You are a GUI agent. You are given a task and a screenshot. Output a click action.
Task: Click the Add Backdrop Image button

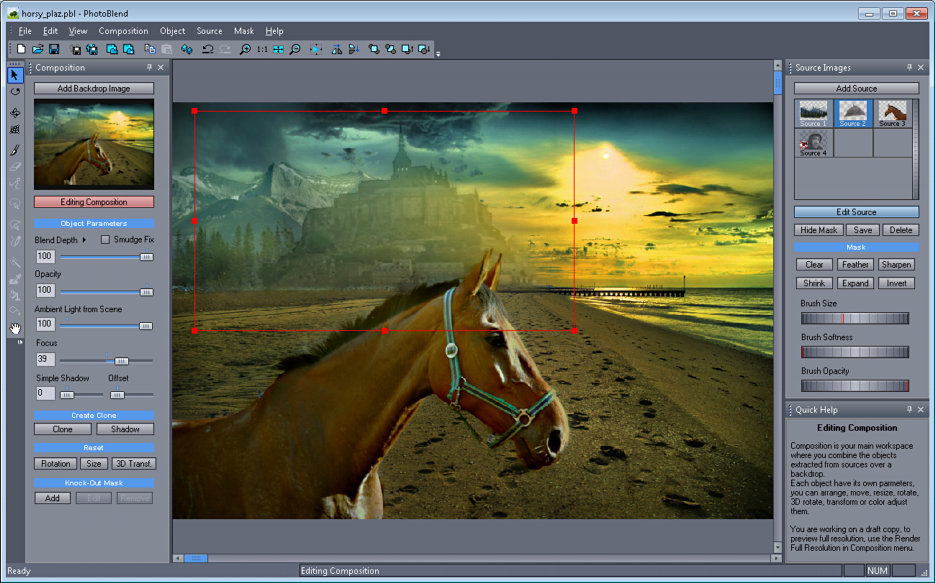click(x=94, y=89)
